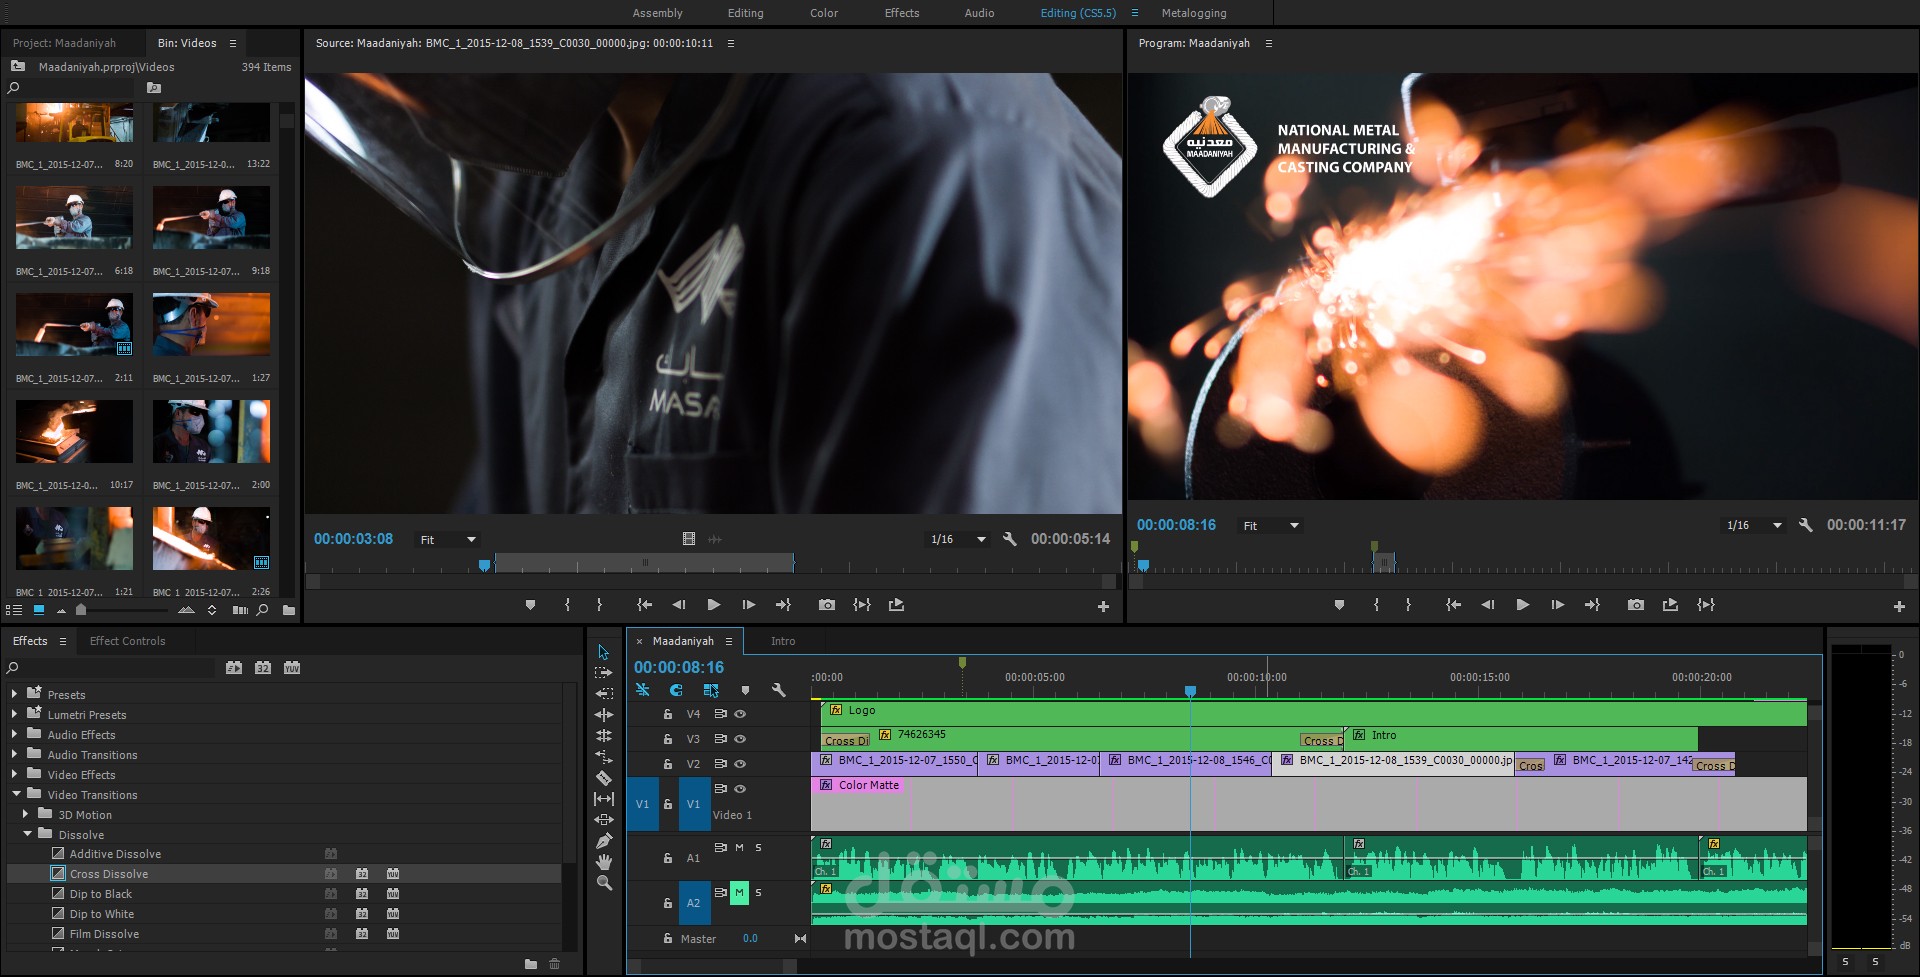
Task: Select the Ripple Edit tool
Action: tap(604, 715)
